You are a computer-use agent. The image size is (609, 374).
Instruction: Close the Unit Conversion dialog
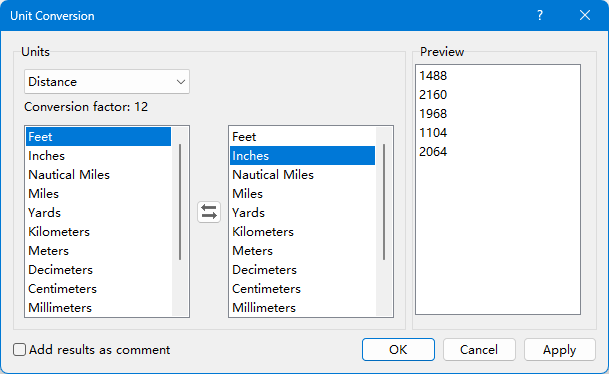pos(585,16)
